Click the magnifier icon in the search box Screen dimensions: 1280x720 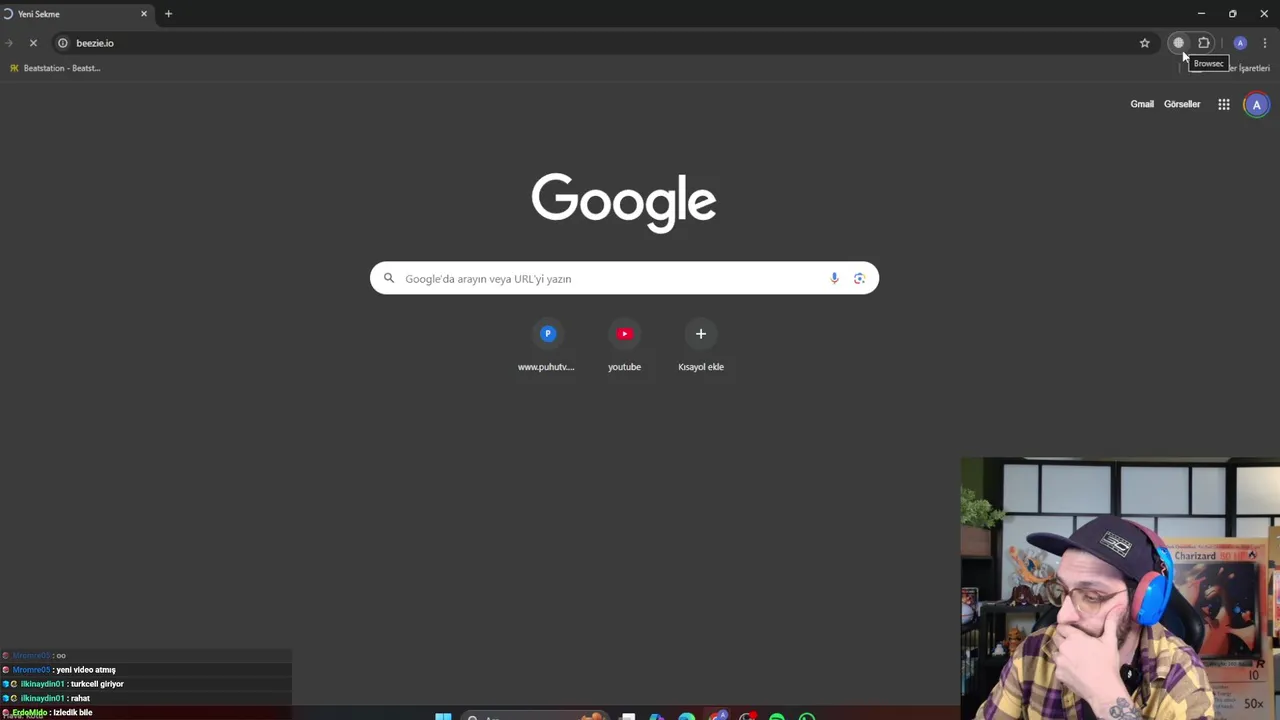[x=389, y=278]
